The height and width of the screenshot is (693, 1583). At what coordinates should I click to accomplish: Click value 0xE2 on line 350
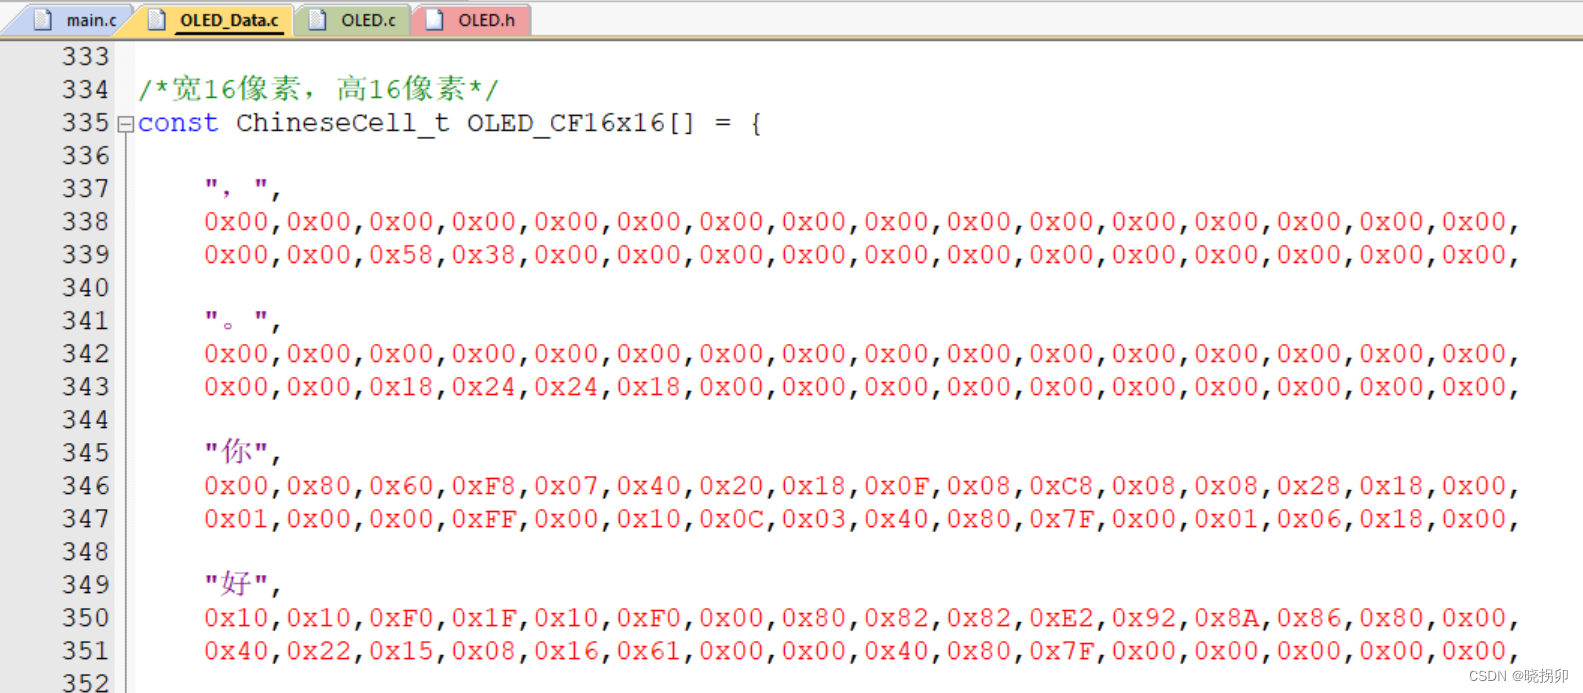click(x=1061, y=617)
